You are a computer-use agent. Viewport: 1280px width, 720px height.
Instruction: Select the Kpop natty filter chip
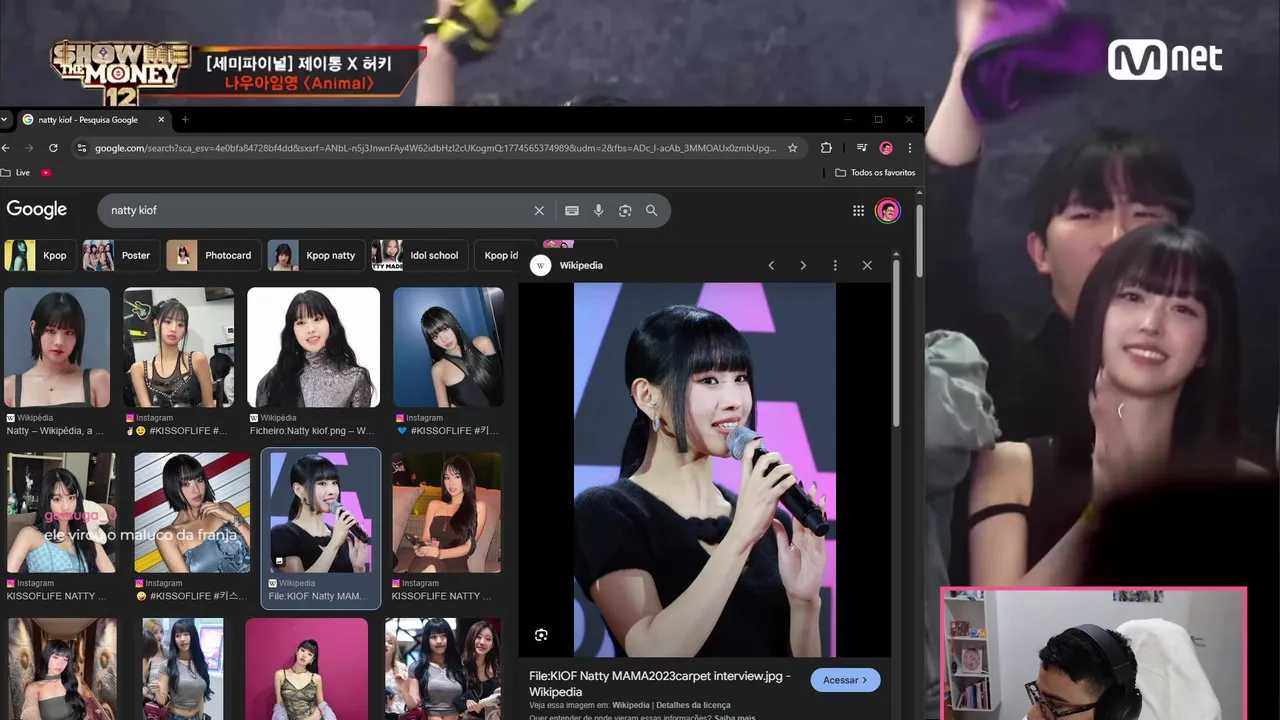315,255
